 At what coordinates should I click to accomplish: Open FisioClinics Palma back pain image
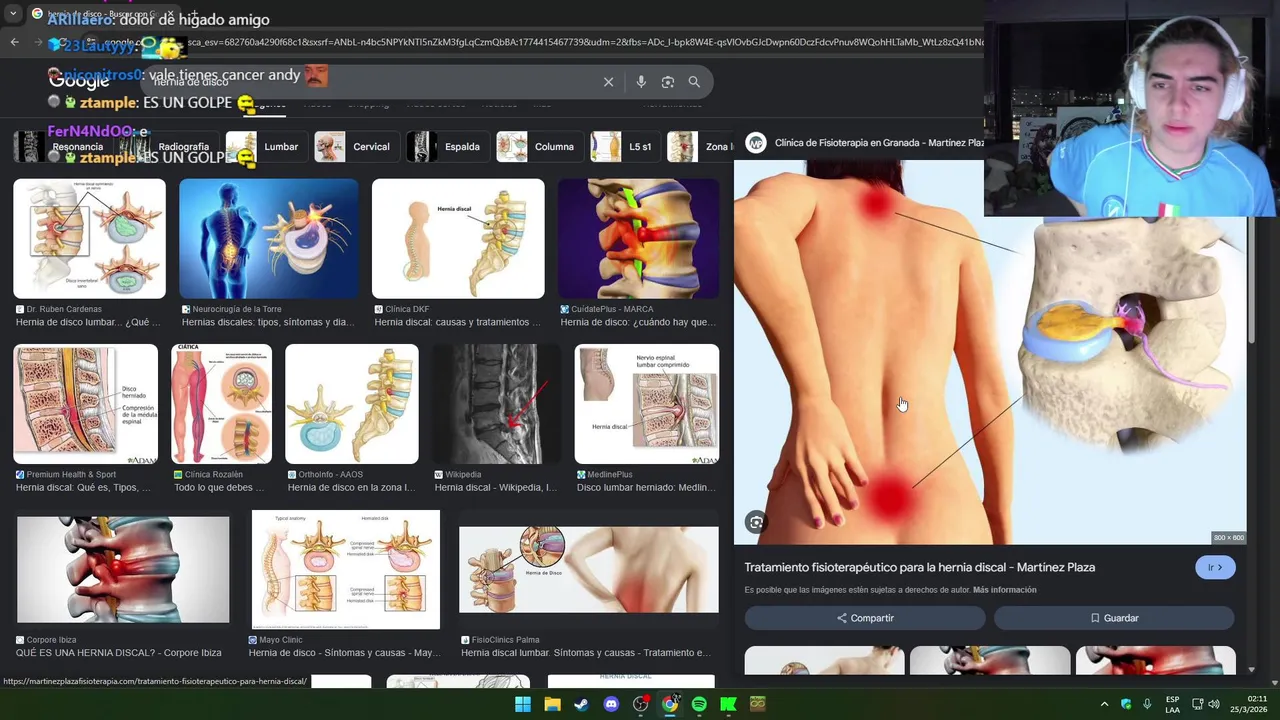[588, 569]
